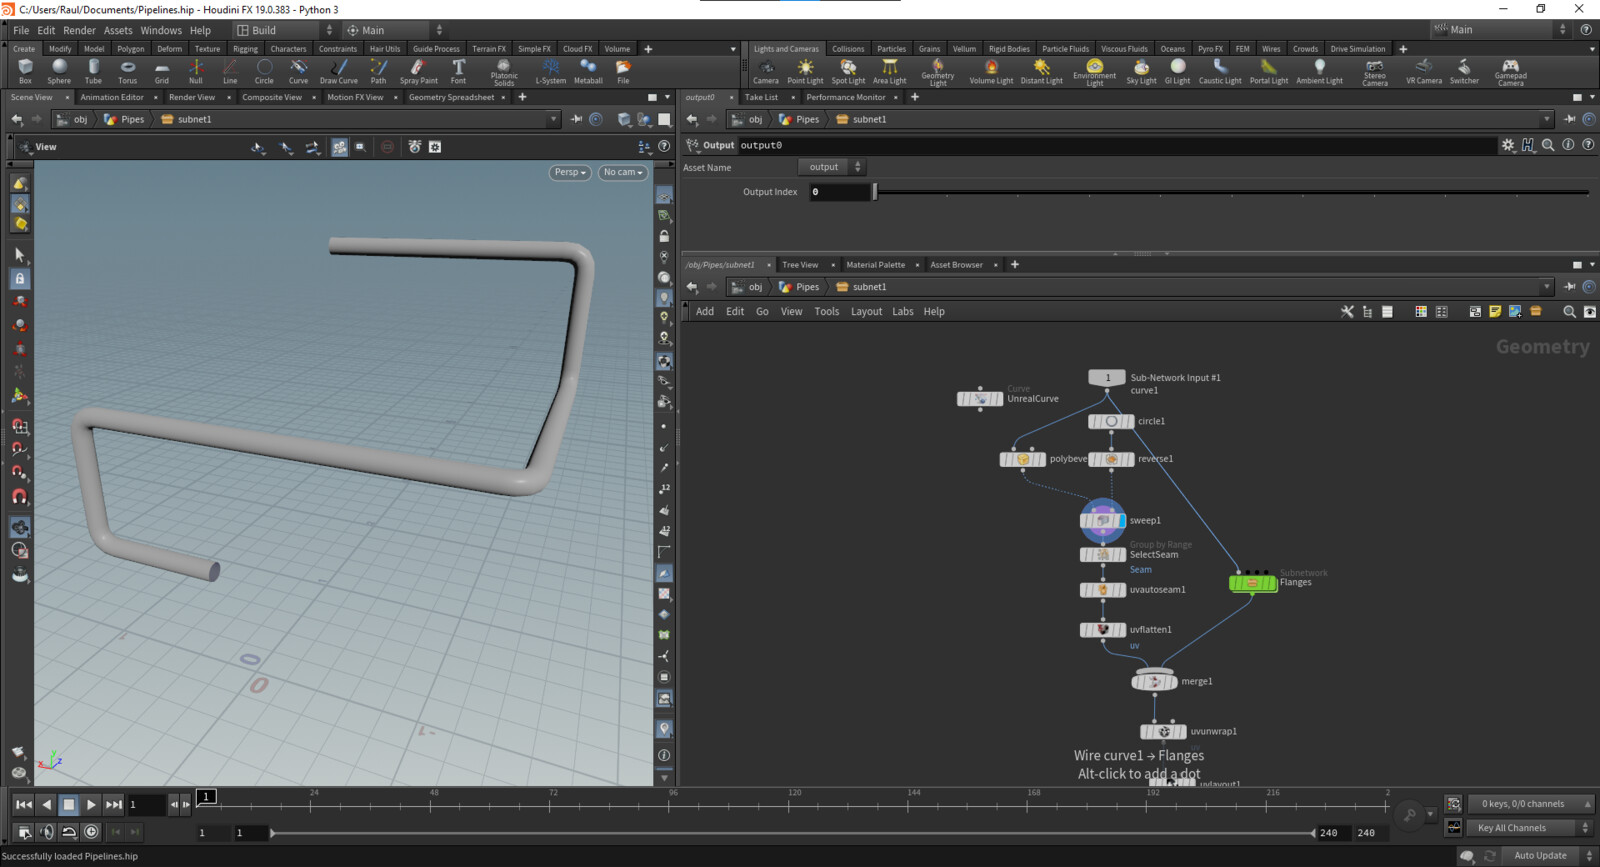Open the Auto Update dropdown
The height and width of the screenshot is (867, 1600).
(x=1550, y=856)
